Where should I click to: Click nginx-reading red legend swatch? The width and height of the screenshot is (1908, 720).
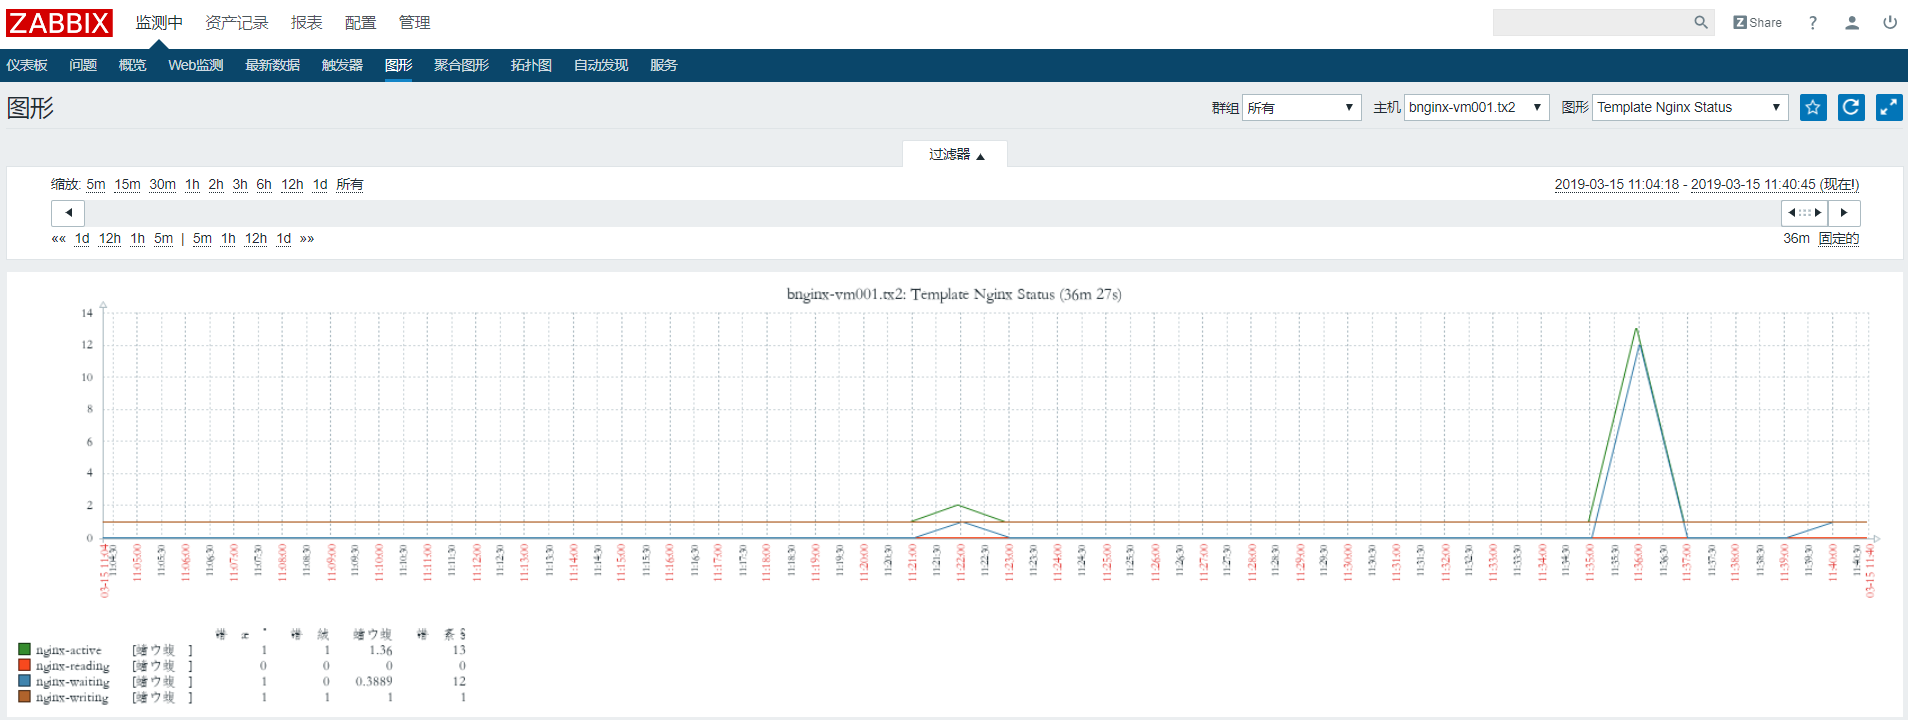click(24, 665)
